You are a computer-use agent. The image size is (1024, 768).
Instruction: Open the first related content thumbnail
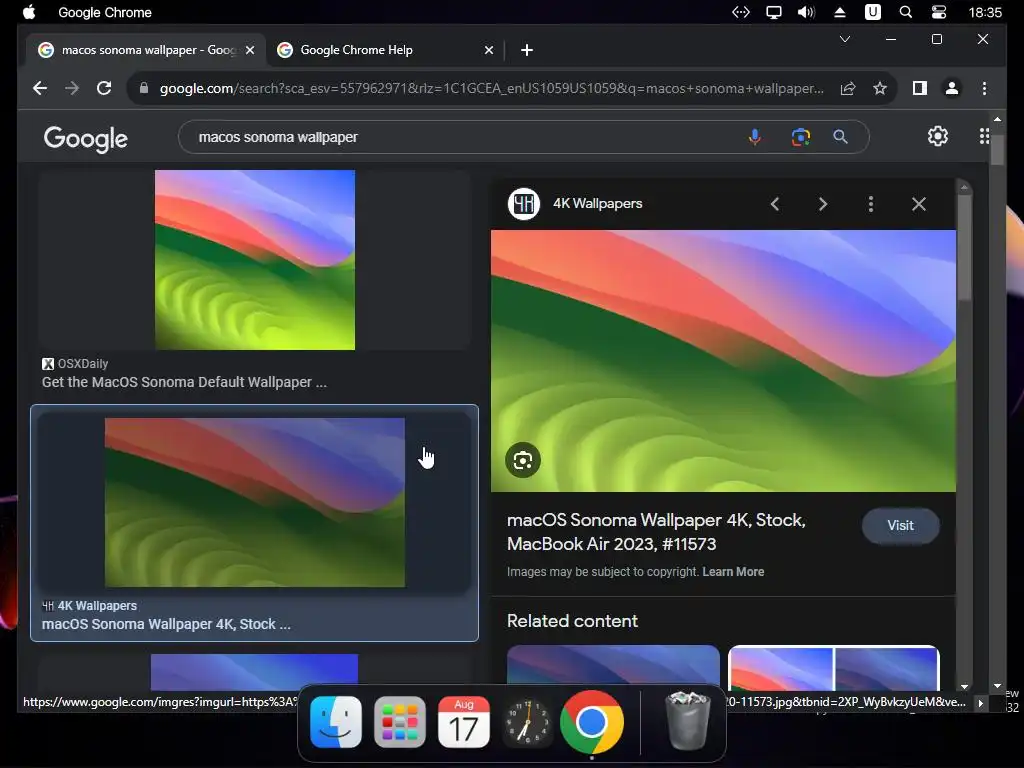coord(613,667)
